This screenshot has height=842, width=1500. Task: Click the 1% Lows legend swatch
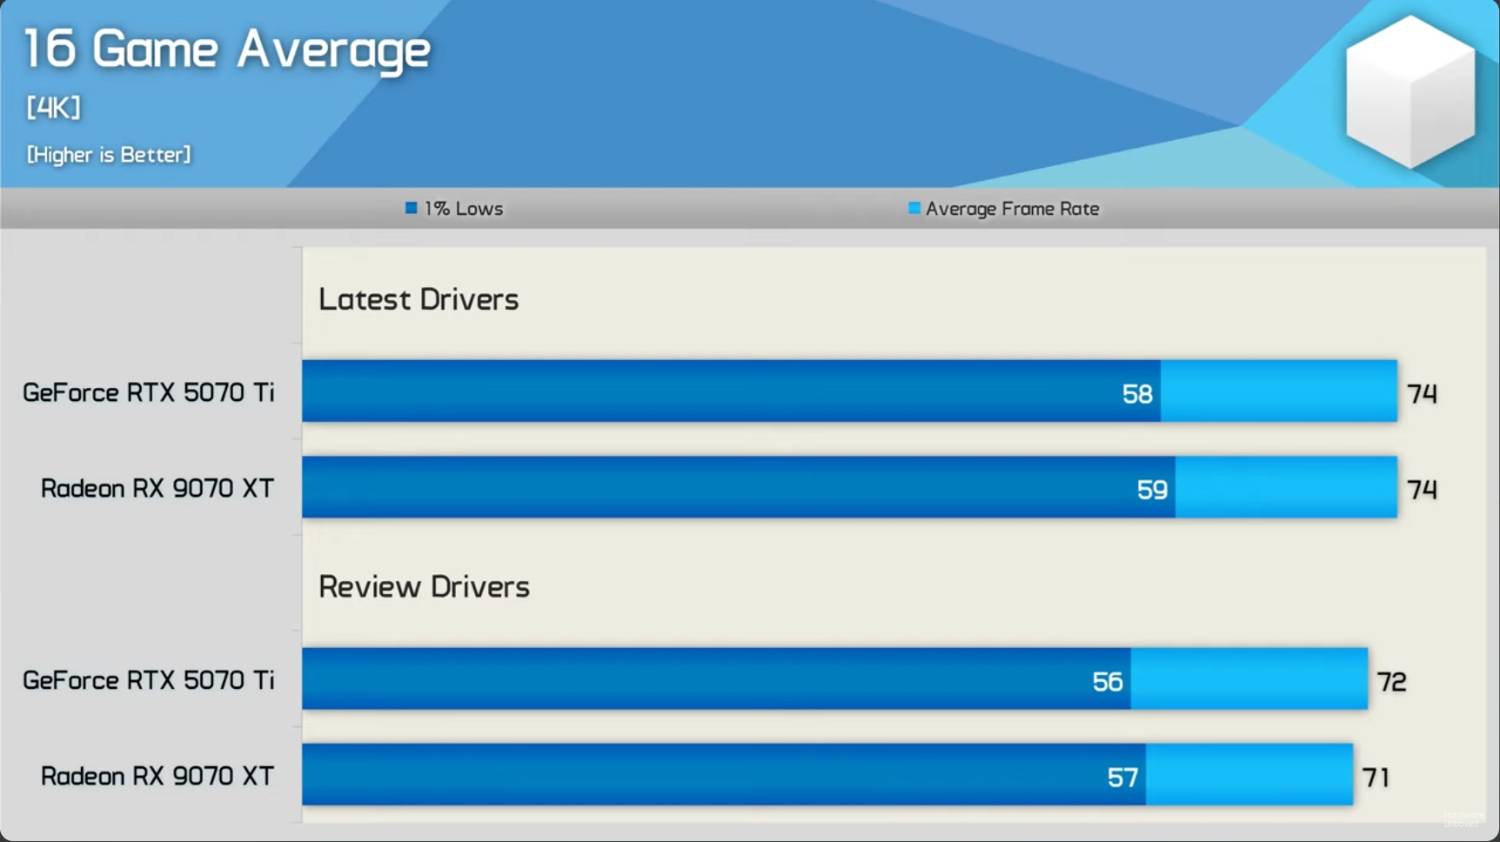click(411, 208)
